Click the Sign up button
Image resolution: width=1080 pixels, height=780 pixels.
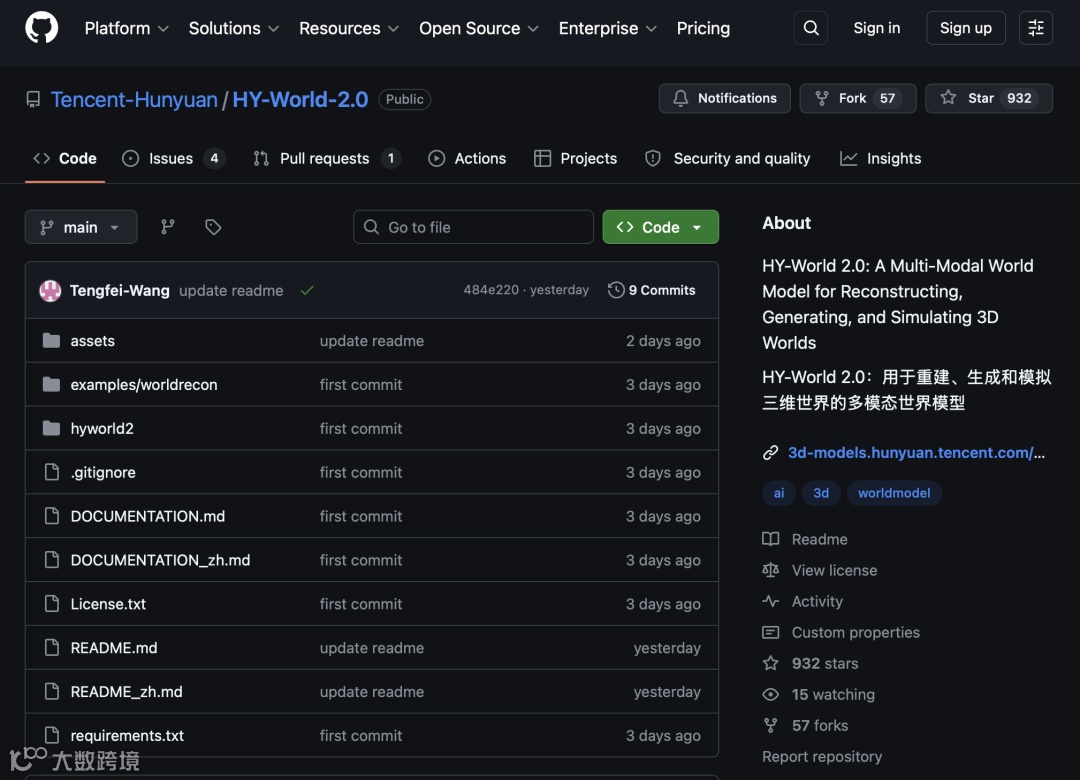[x=966, y=28]
